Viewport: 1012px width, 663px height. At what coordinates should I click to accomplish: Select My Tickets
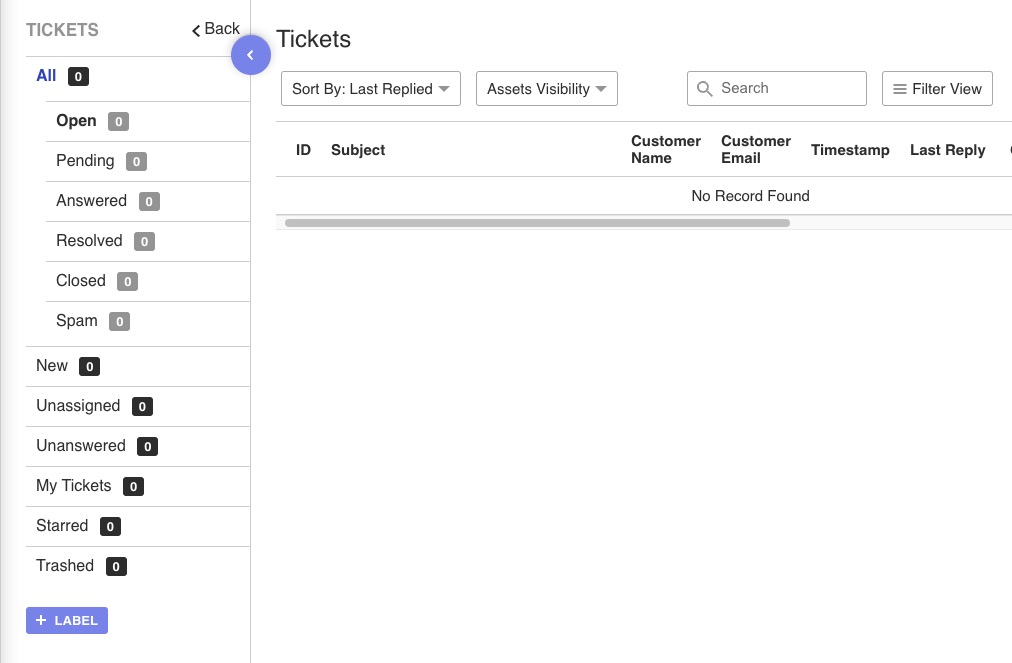pos(73,485)
